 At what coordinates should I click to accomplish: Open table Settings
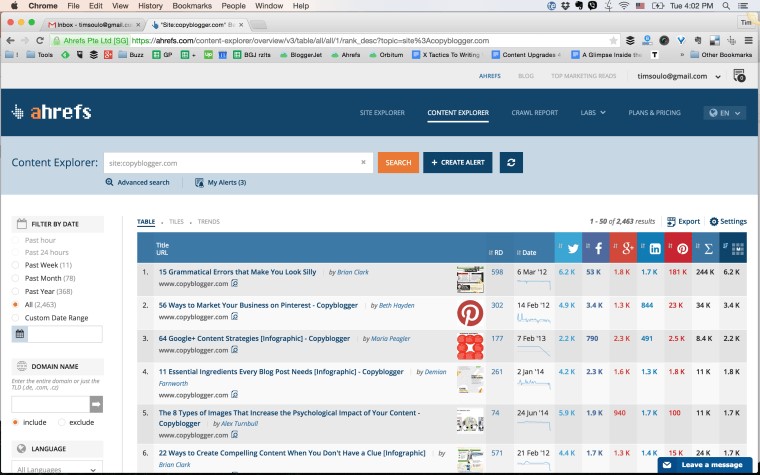pos(728,222)
